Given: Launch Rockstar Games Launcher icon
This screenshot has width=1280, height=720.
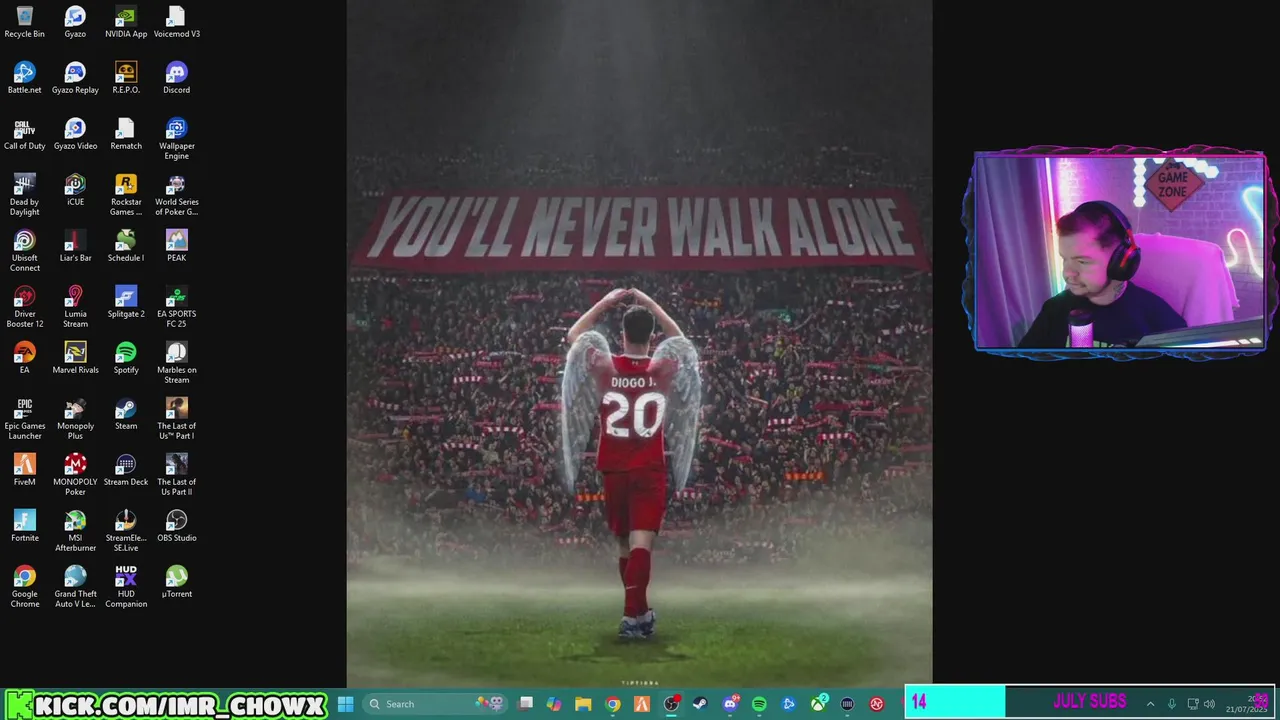Looking at the screenshot, I should pos(126,195).
